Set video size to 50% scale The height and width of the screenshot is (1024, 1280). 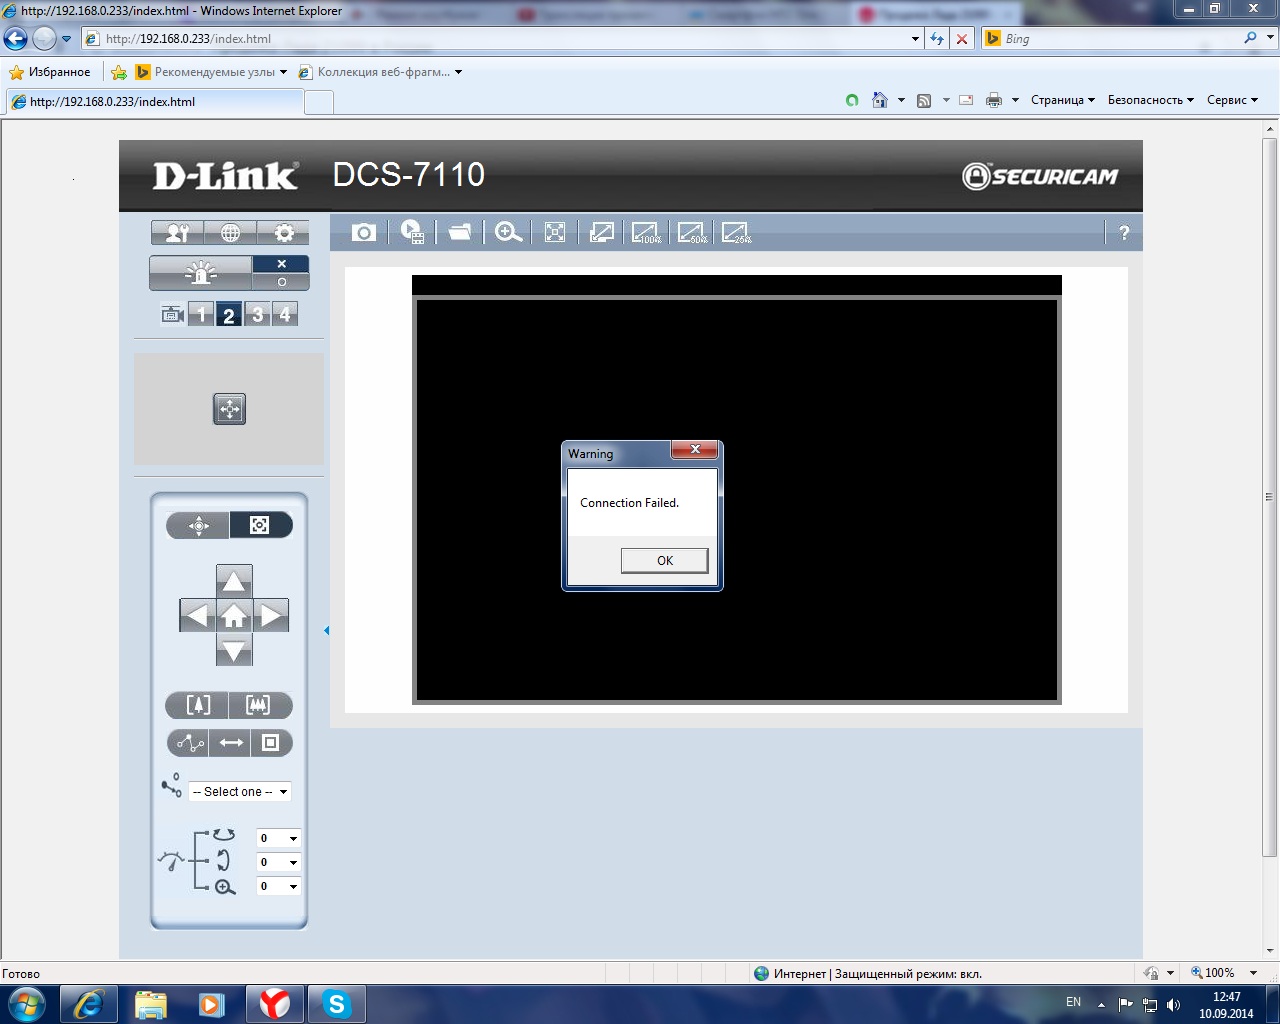[x=692, y=233]
